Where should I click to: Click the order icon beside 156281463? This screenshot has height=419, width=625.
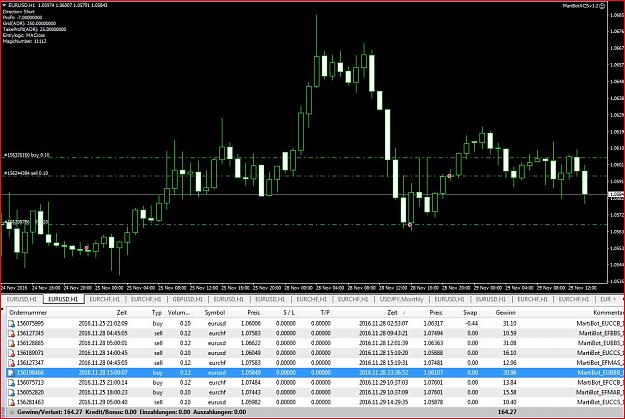click(x=12, y=402)
